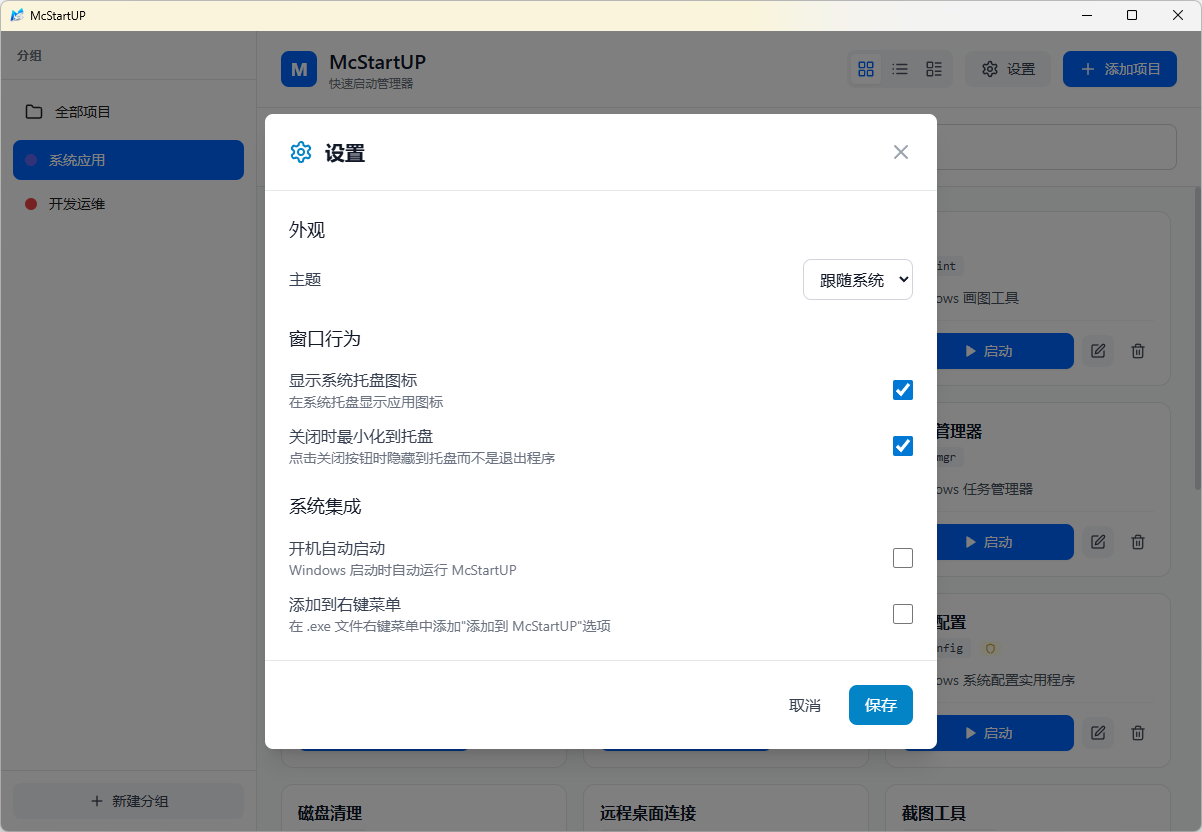Select the 系统应用 group
1202x832 pixels.
click(128, 160)
